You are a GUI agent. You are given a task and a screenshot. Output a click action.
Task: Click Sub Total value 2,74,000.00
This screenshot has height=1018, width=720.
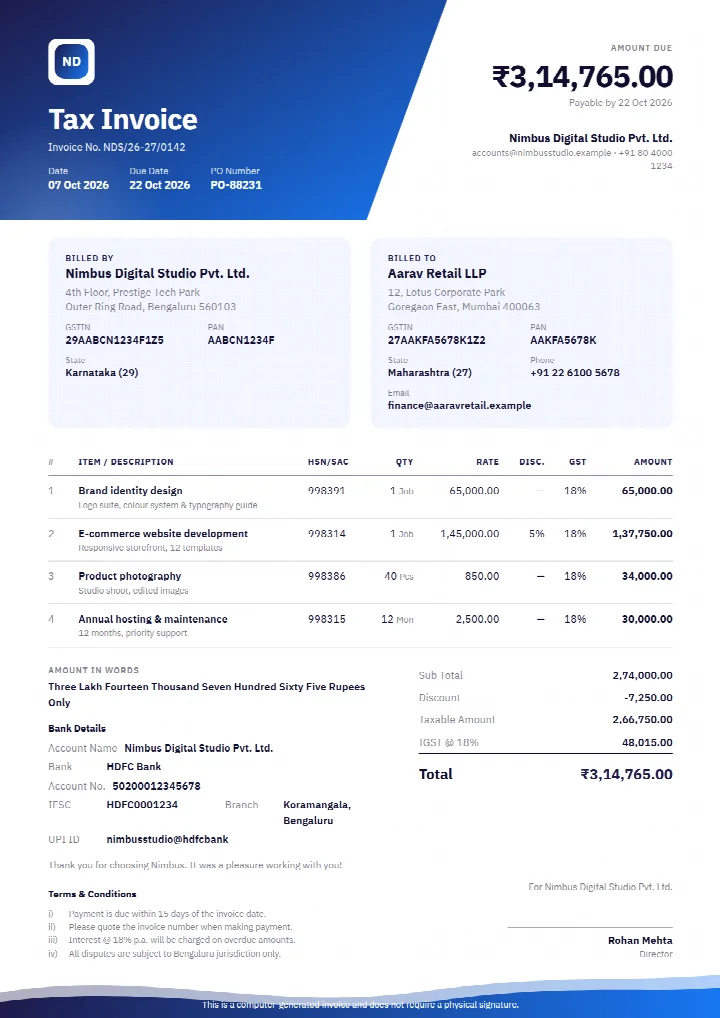642,676
